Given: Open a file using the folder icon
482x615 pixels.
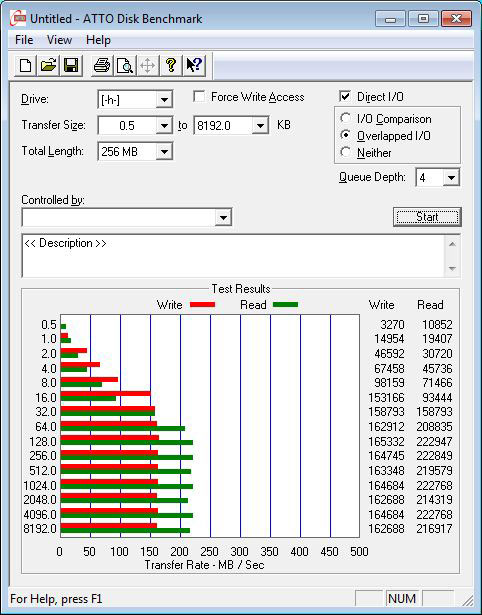Looking at the screenshot, I should [48, 65].
